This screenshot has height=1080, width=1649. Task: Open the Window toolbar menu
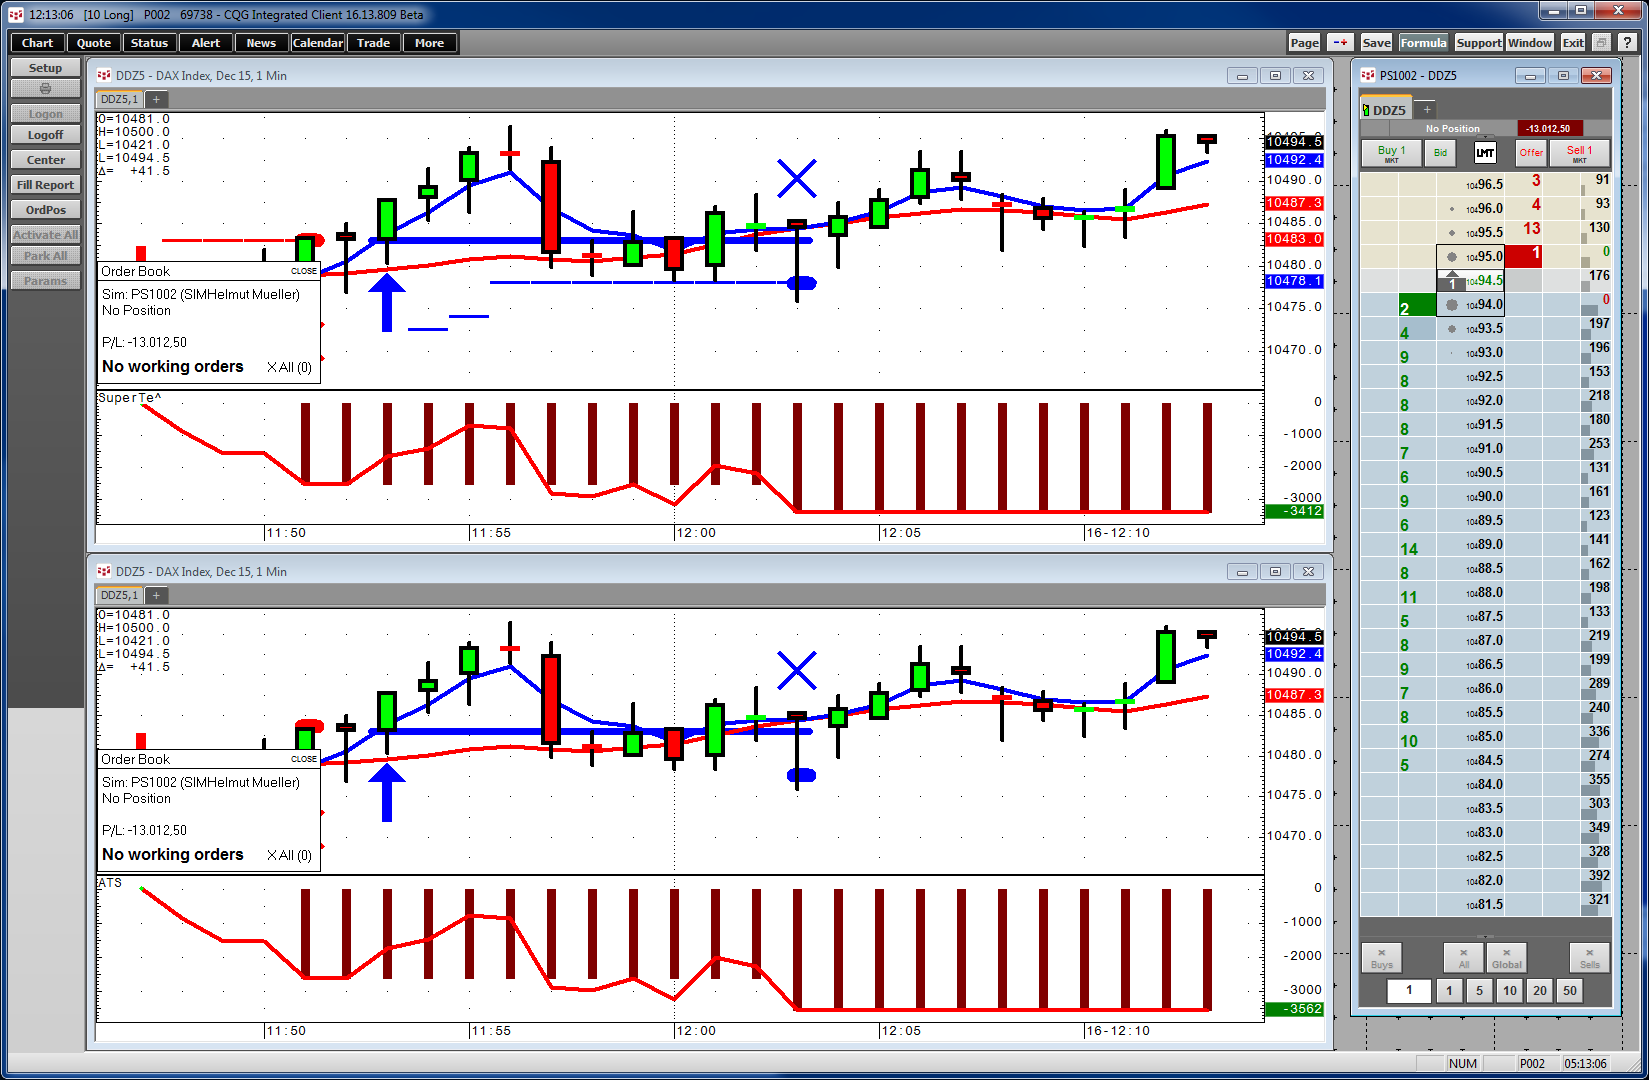tap(1530, 43)
